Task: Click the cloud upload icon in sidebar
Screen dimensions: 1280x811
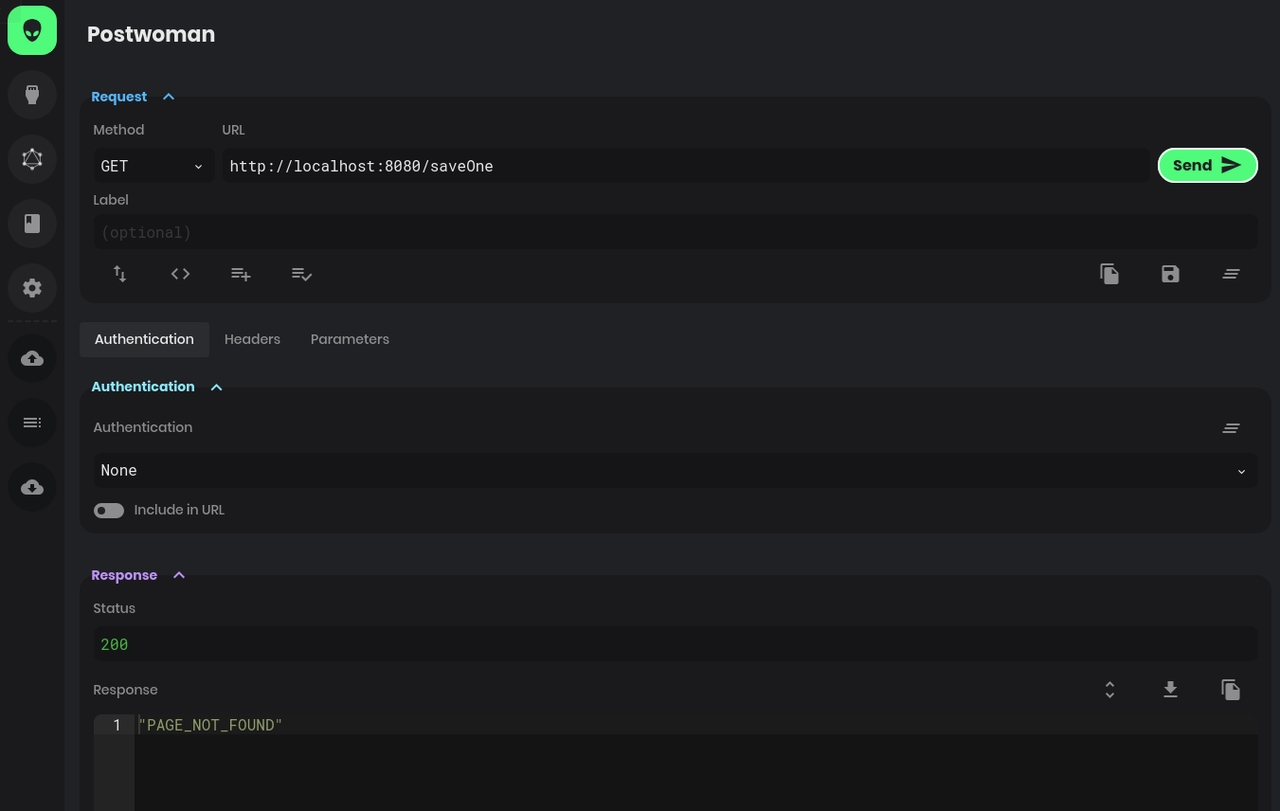Action: 32,358
